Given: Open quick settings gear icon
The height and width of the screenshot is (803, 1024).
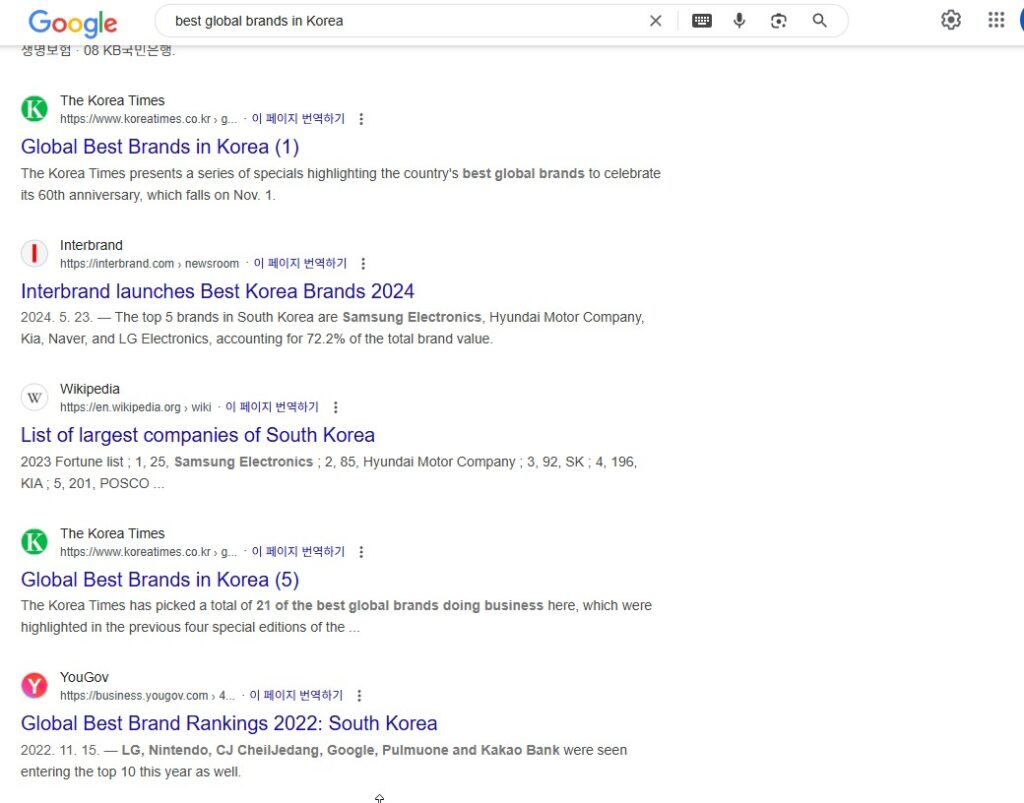Looking at the screenshot, I should [x=951, y=20].
